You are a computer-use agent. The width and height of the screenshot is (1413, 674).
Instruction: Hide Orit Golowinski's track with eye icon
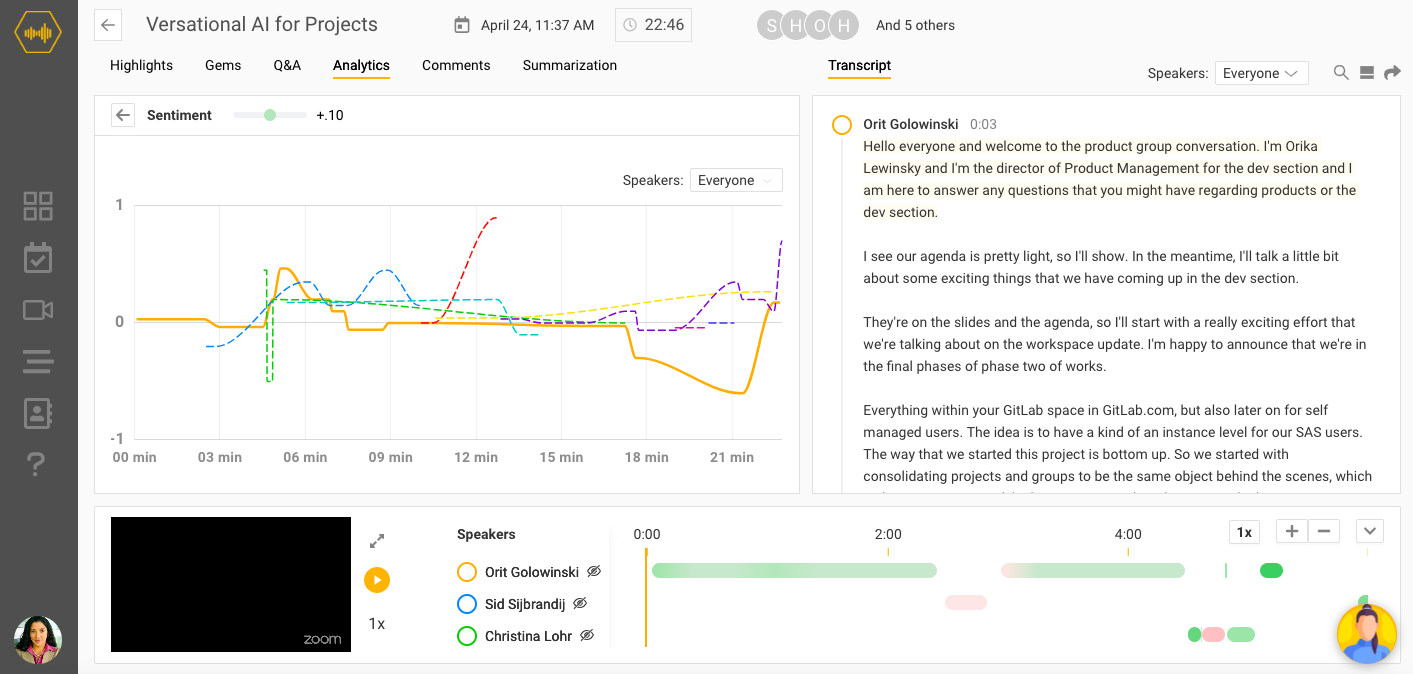pyautogui.click(x=594, y=571)
